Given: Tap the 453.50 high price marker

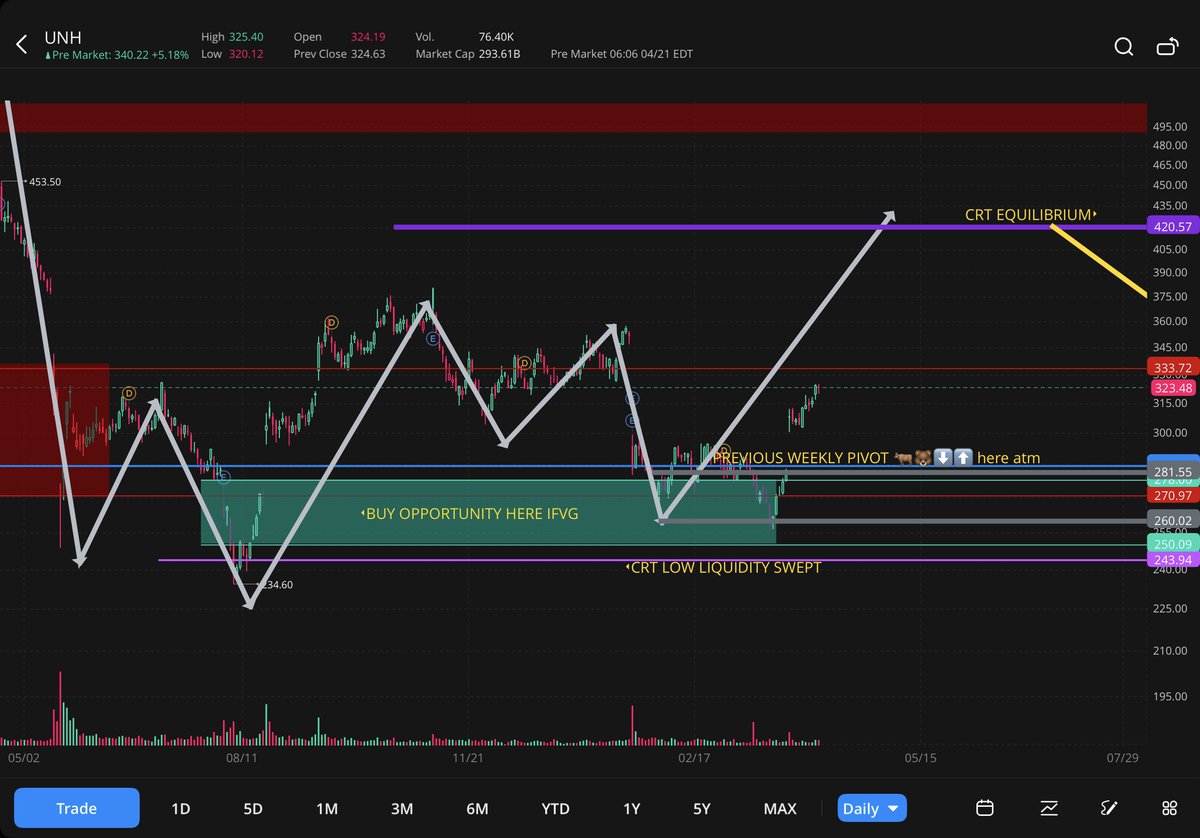Looking at the screenshot, I should [x=45, y=182].
